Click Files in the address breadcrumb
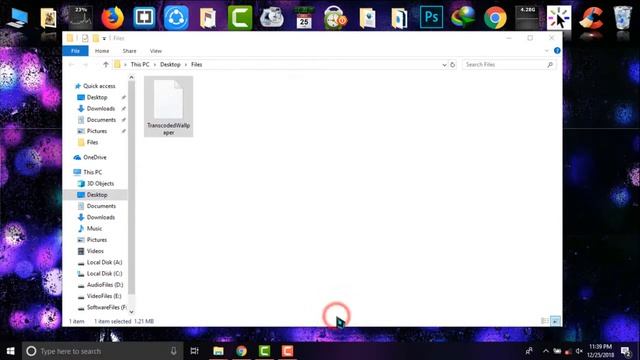Screen dimensions: 640x360 pyautogui.click(x=197, y=64)
